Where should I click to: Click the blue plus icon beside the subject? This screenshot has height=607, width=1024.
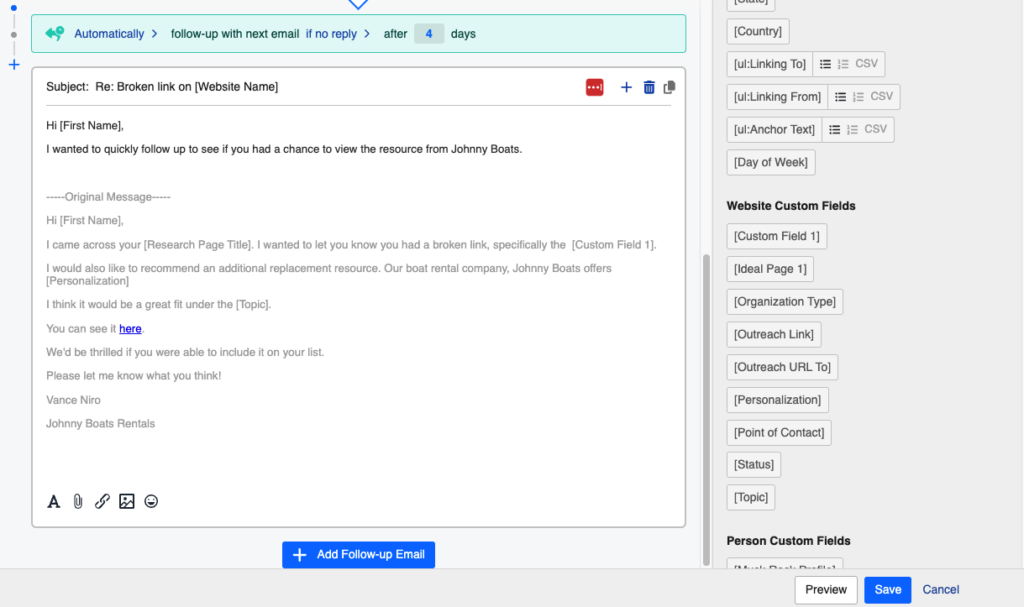click(627, 87)
